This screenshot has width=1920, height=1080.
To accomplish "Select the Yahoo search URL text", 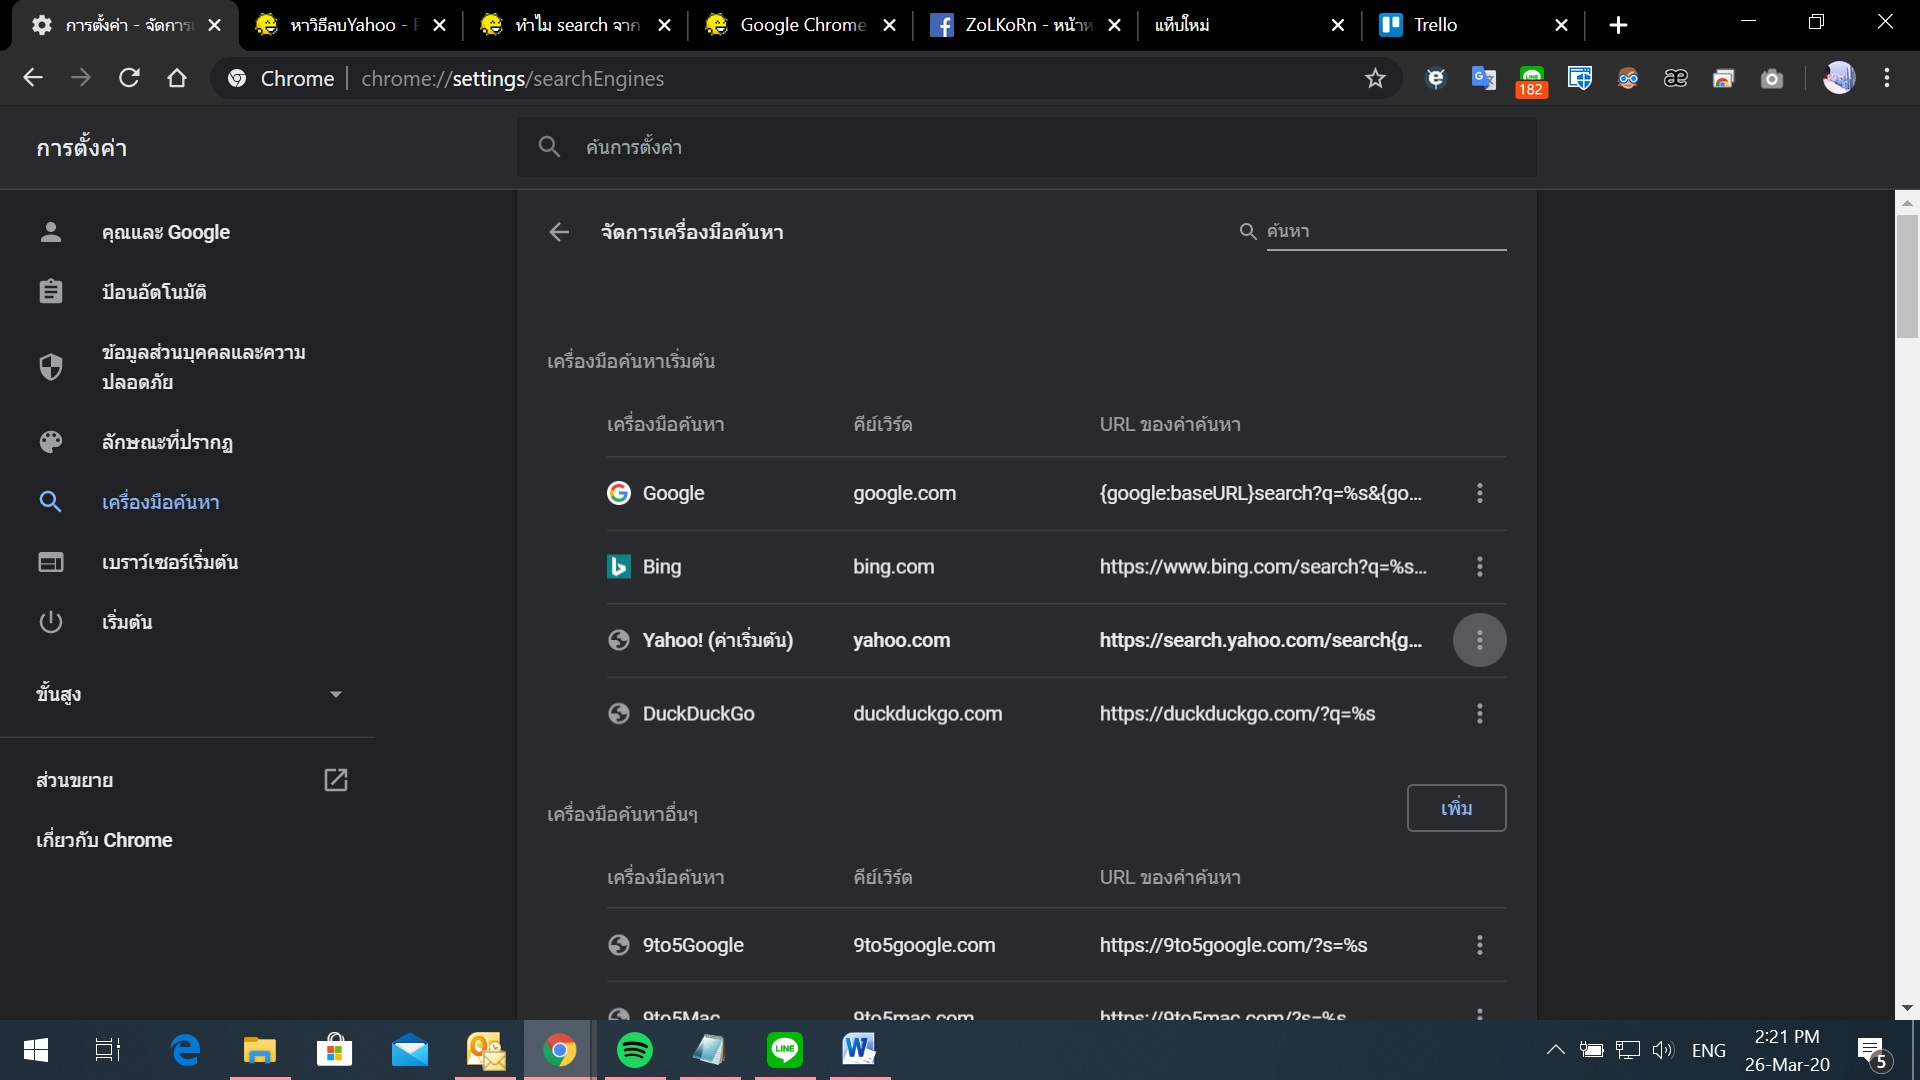I will click(1260, 640).
